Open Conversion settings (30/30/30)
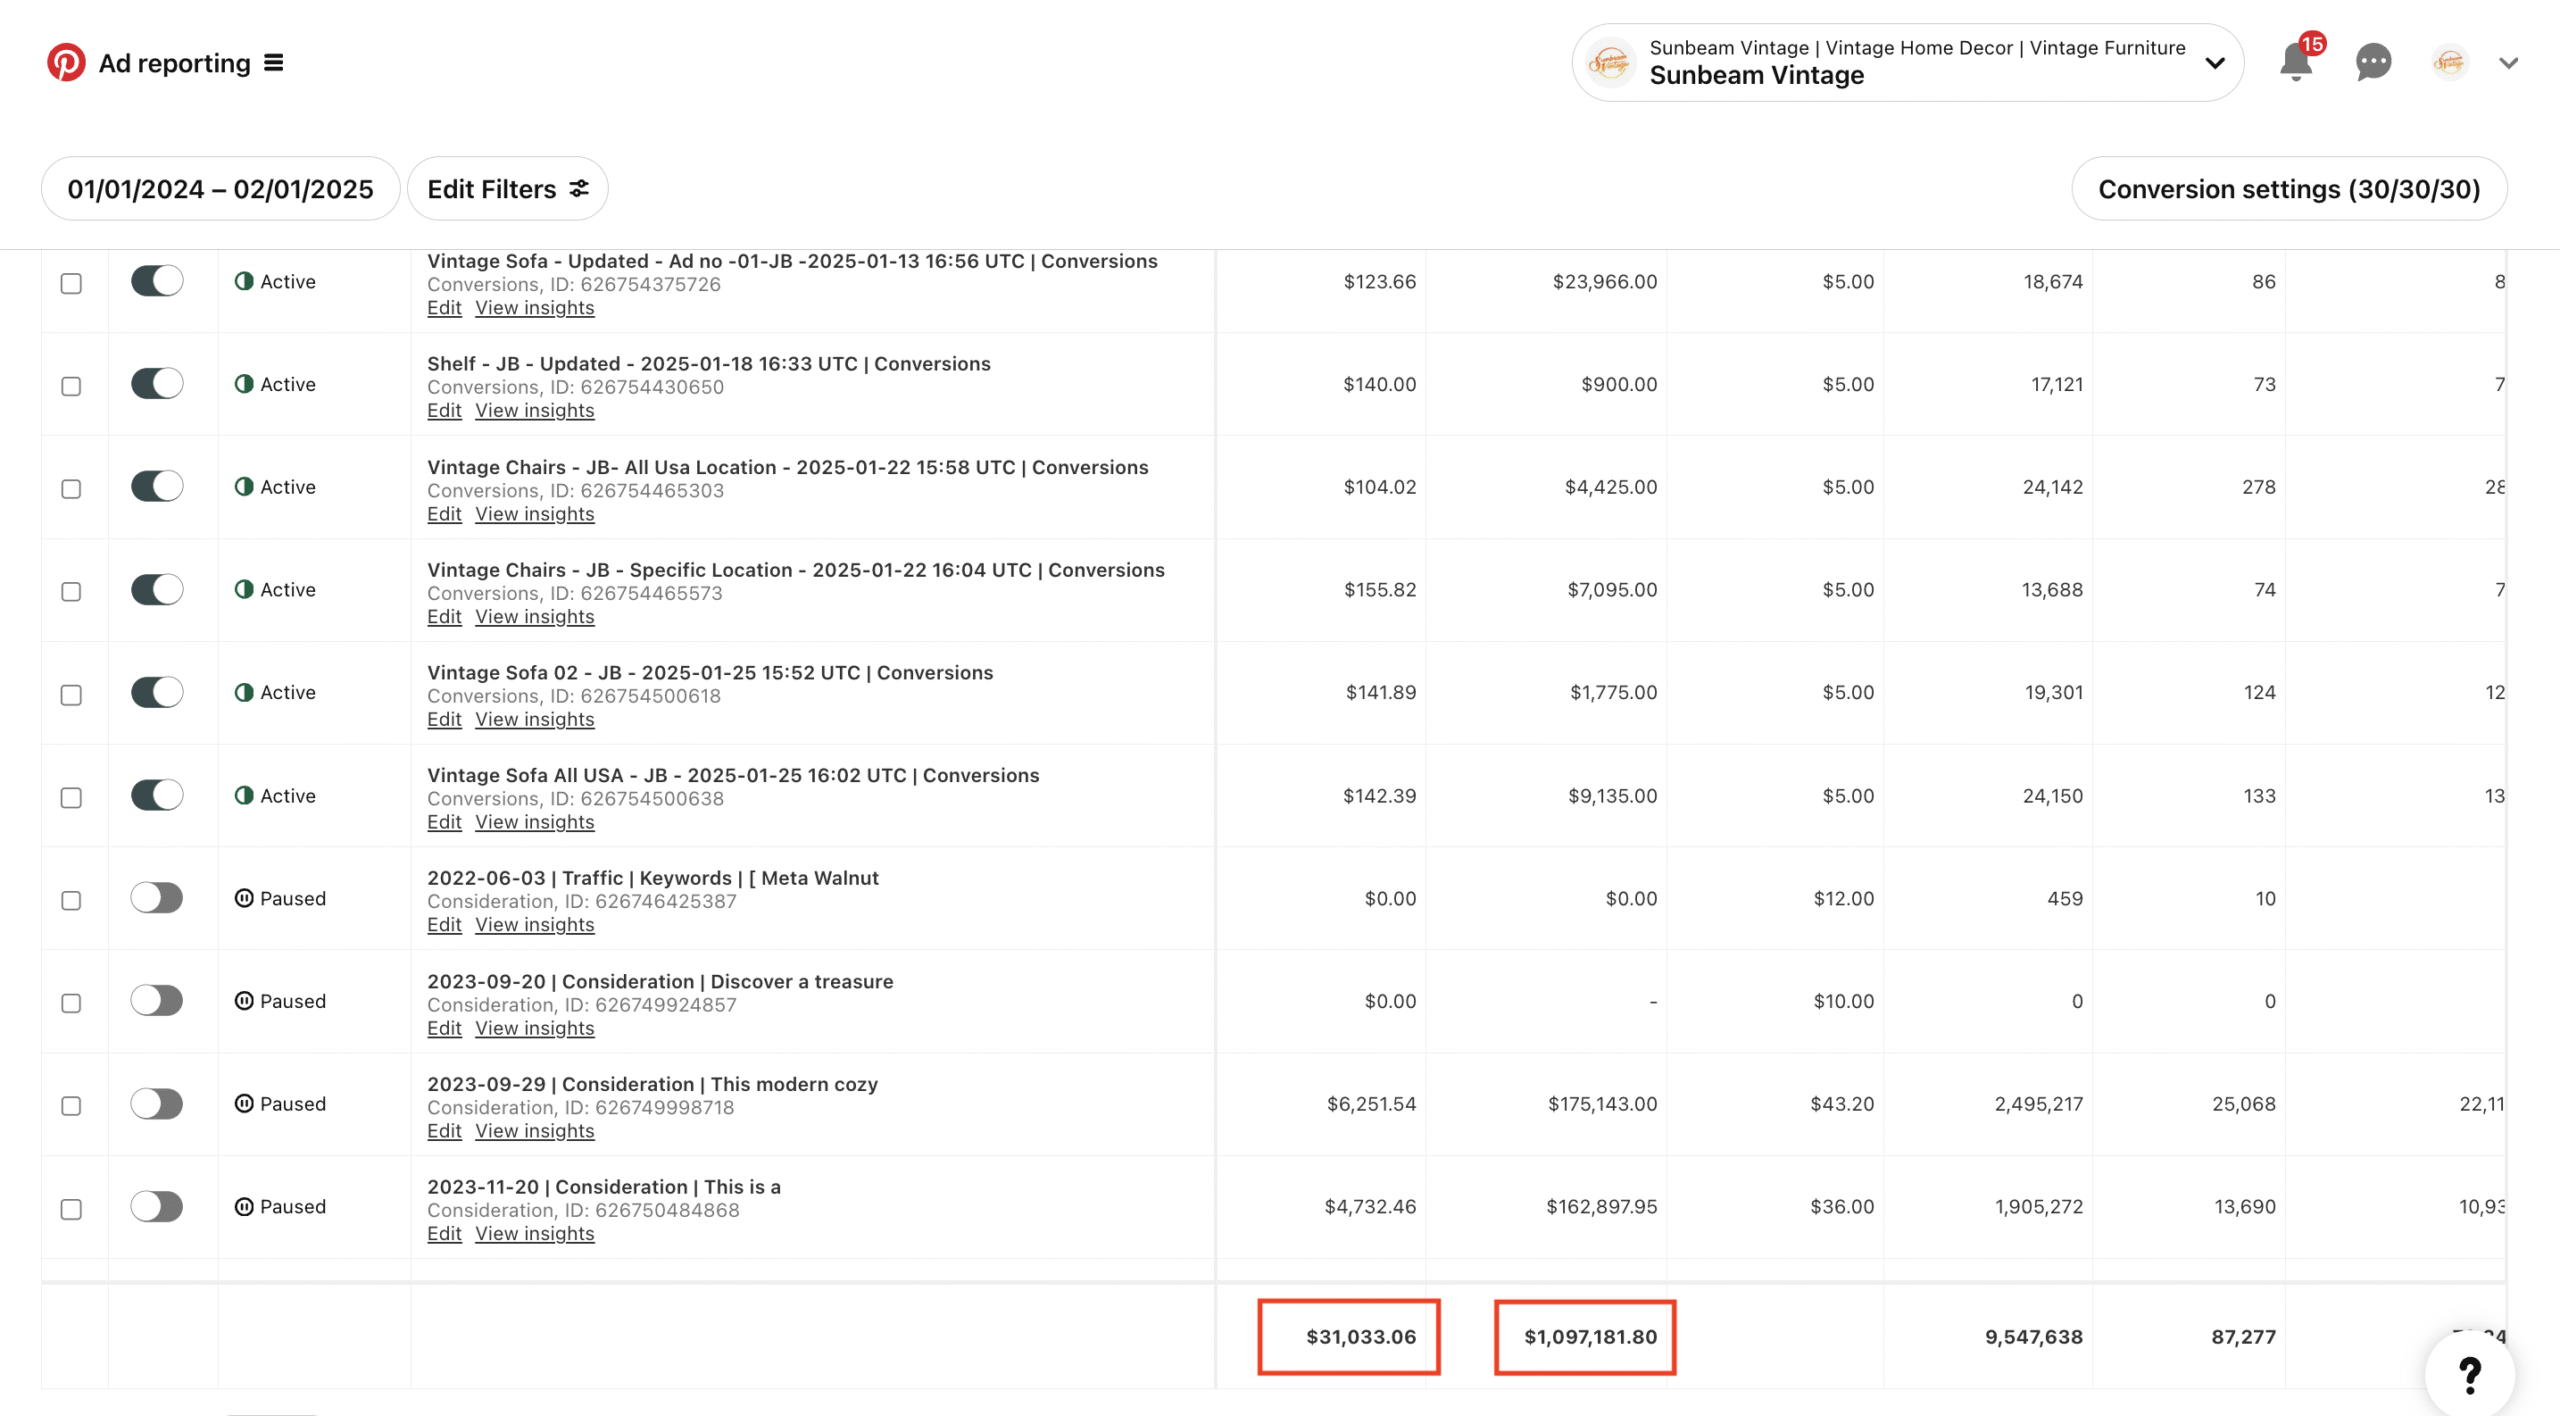The image size is (2560, 1416). (2288, 189)
